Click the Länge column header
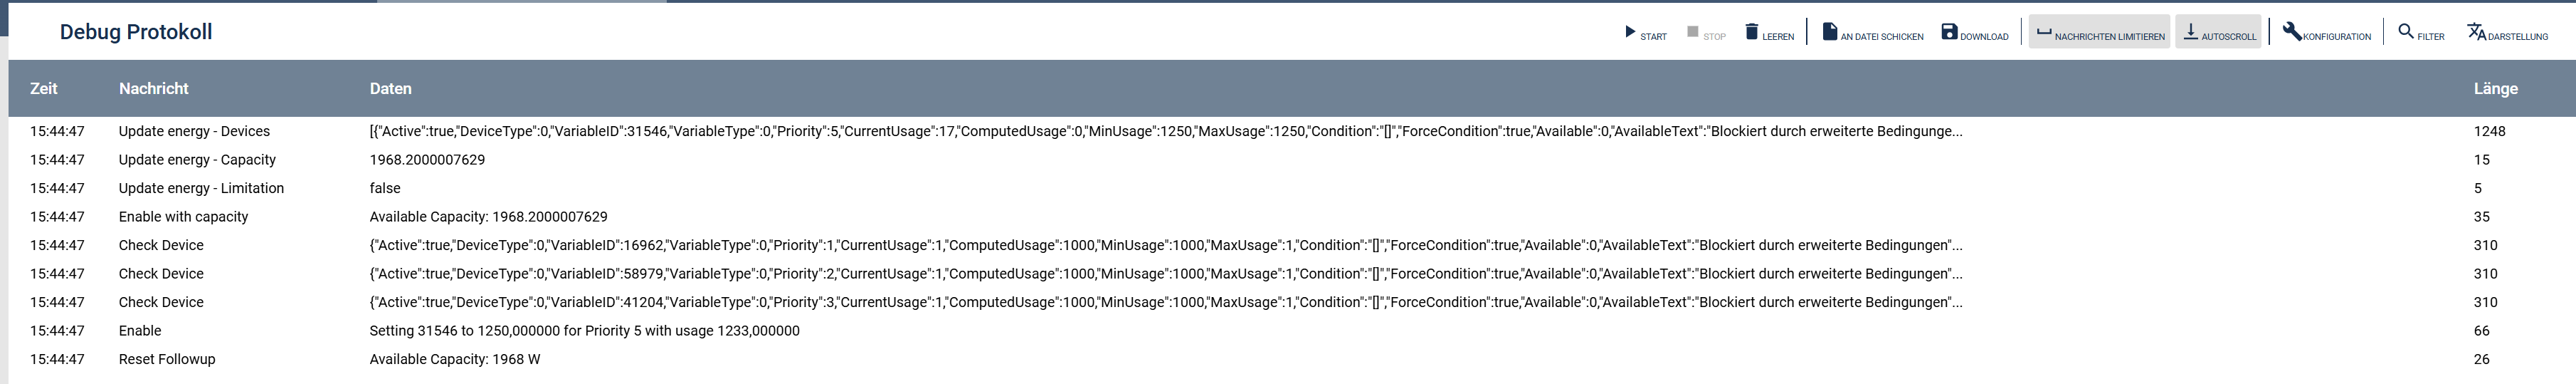The width and height of the screenshot is (2576, 384). 2495,89
